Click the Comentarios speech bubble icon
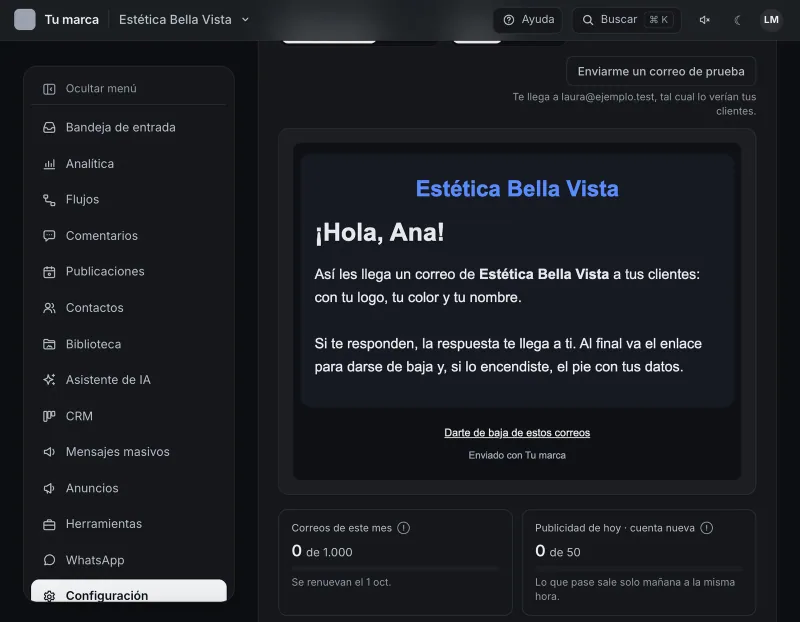This screenshot has height=622, width=800. [49, 236]
